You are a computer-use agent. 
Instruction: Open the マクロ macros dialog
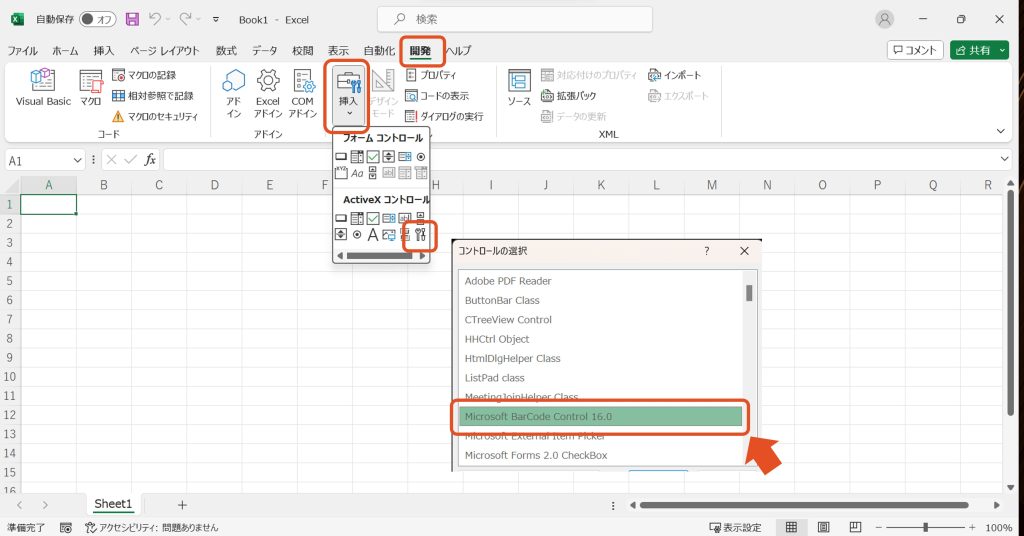[90, 88]
